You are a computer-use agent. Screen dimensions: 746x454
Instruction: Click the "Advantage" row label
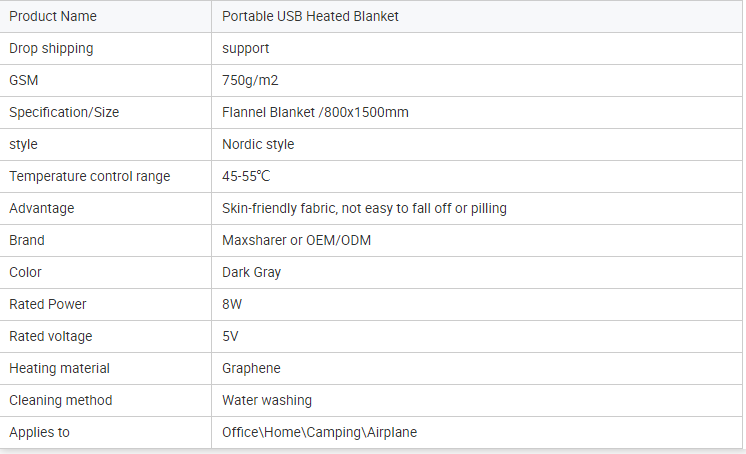pyautogui.click(x=41, y=208)
